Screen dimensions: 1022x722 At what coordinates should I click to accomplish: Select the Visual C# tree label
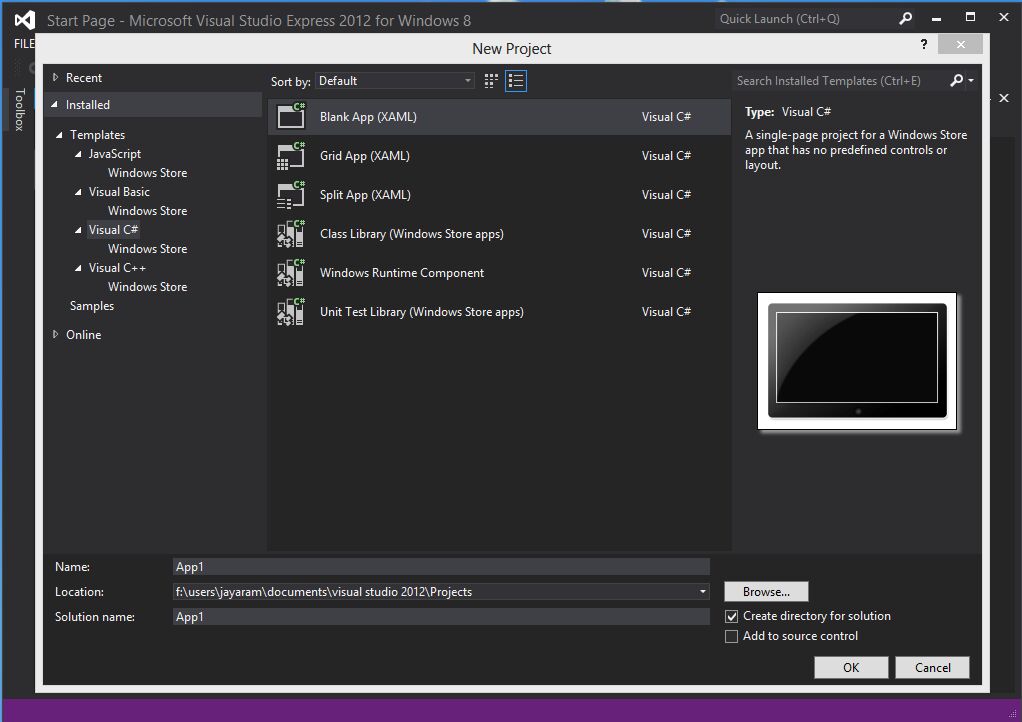pos(113,229)
